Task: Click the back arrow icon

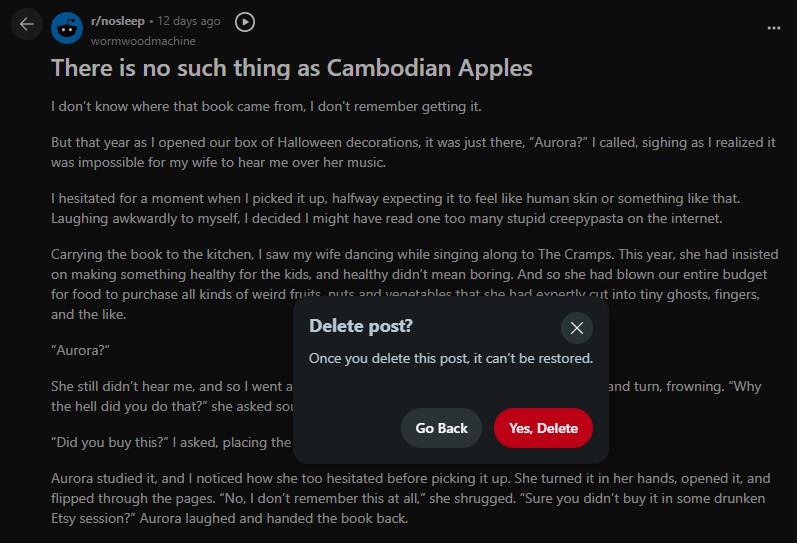Action: click(27, 24)
